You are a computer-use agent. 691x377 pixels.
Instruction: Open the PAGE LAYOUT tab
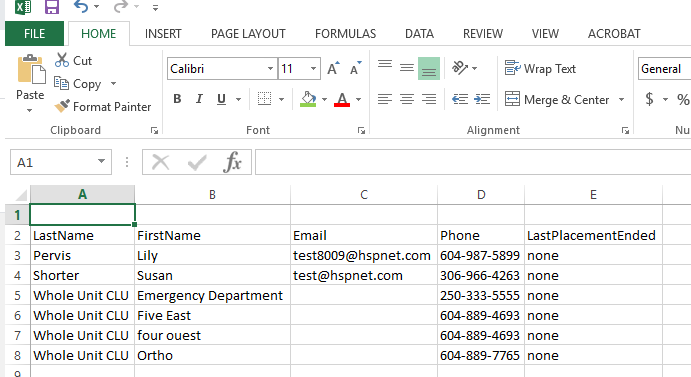point(248,34)
